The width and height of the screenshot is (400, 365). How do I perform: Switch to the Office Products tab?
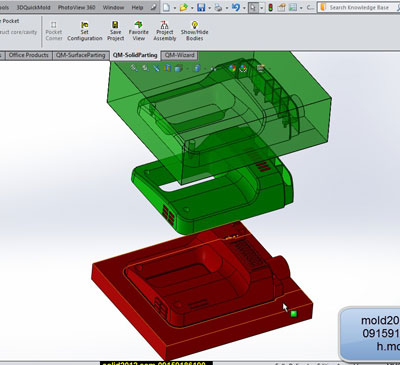pyautogui.click(x=29, y=55)
